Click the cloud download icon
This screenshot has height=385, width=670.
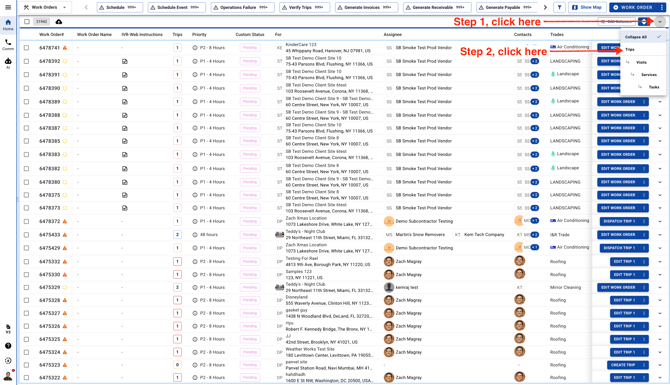[x=59, y=21]
